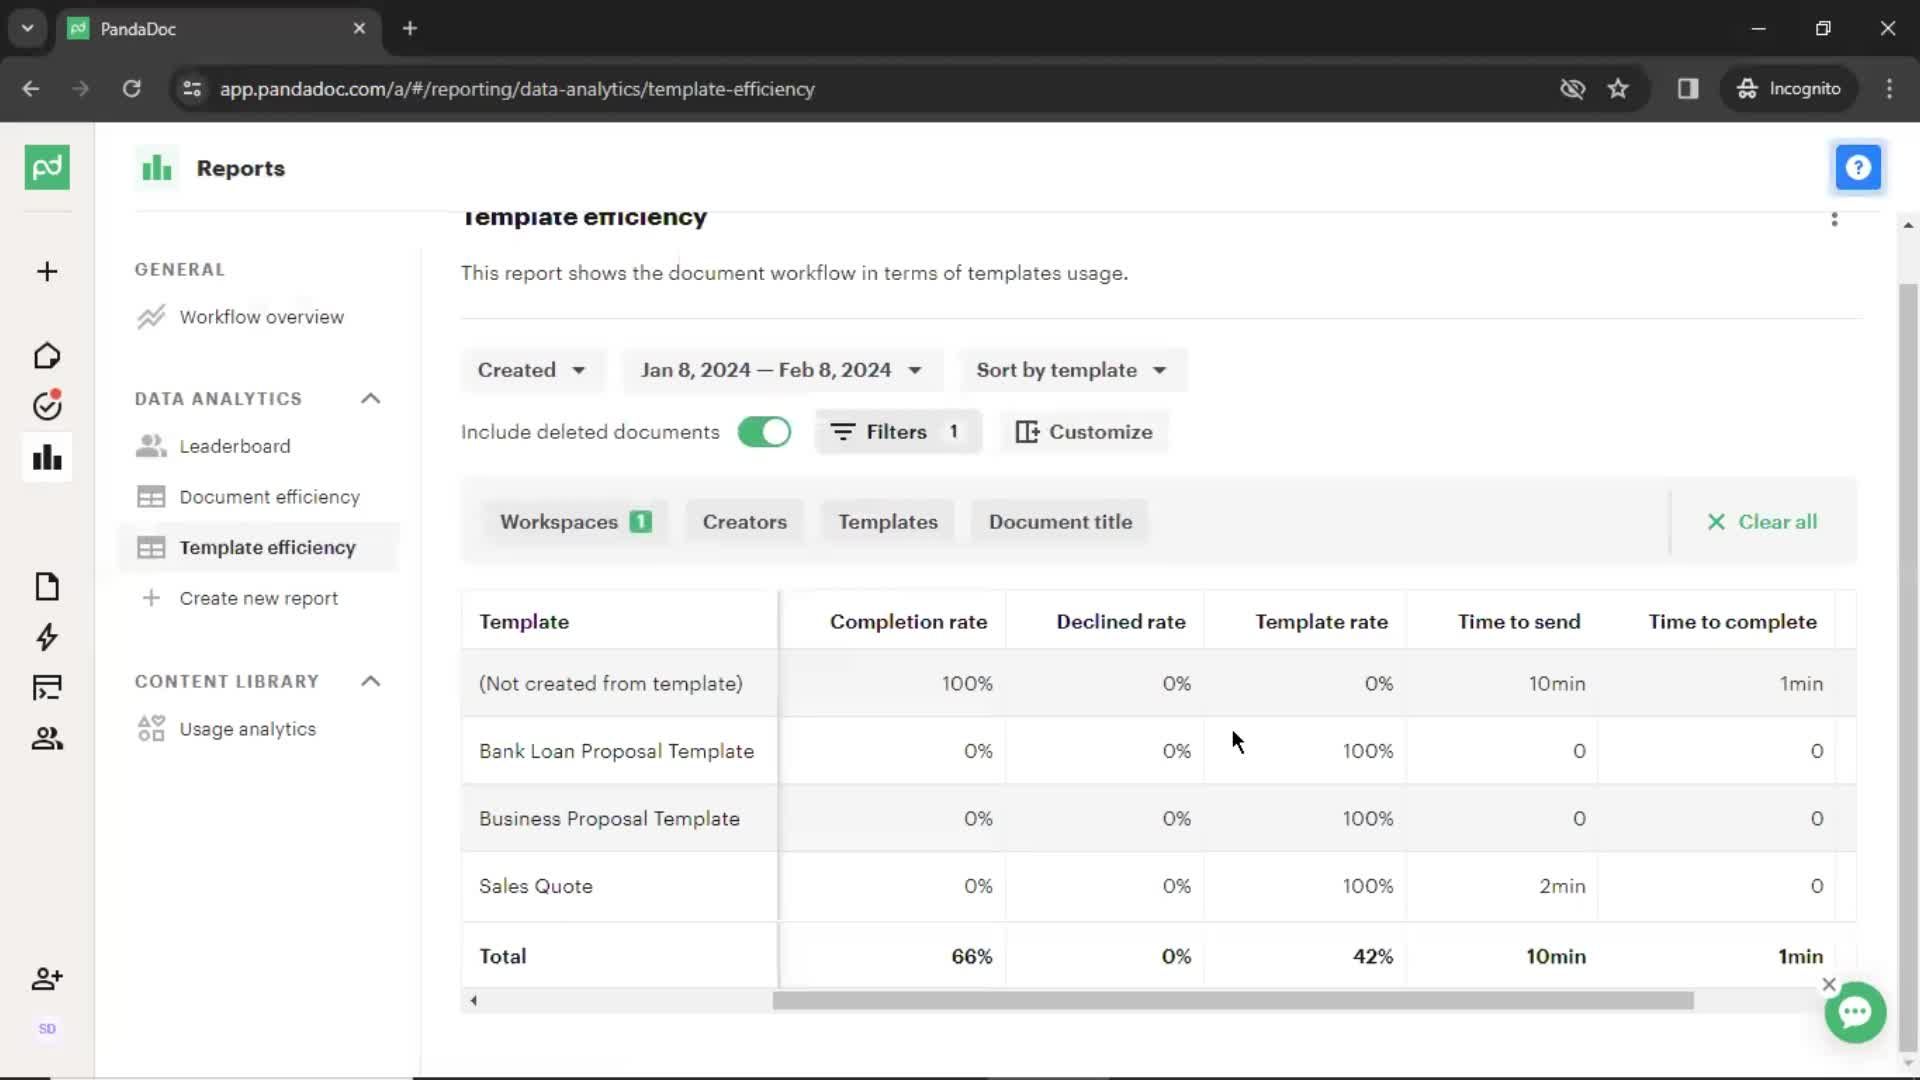Toggle Include deleted documents switch
Viewport: 1920px width, 1080px height.
(x=764, y=431)
